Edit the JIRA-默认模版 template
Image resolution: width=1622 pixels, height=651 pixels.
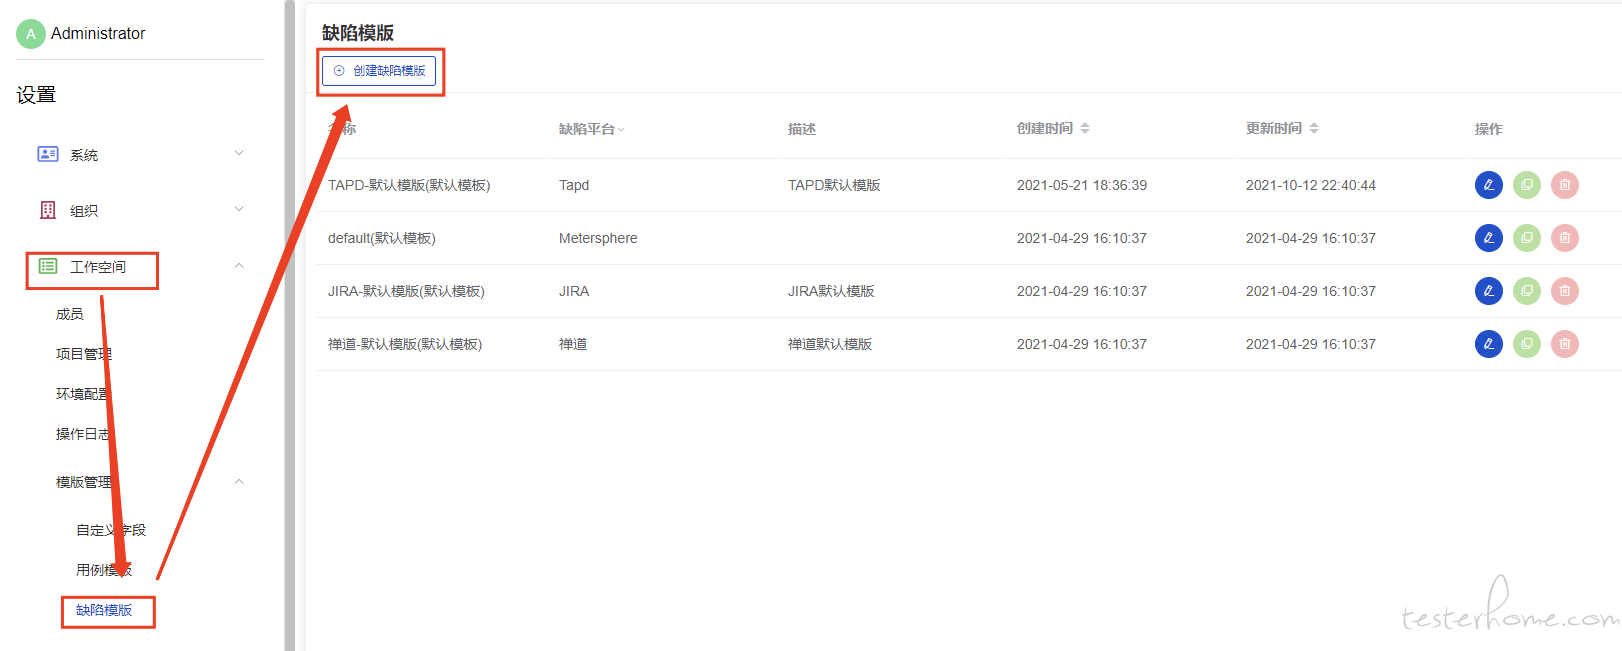point(1489,291)
